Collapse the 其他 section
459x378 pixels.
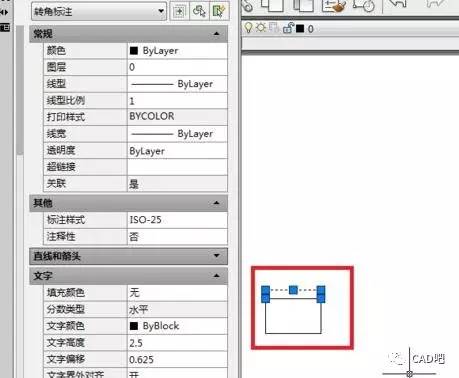(x=217, y=203)
